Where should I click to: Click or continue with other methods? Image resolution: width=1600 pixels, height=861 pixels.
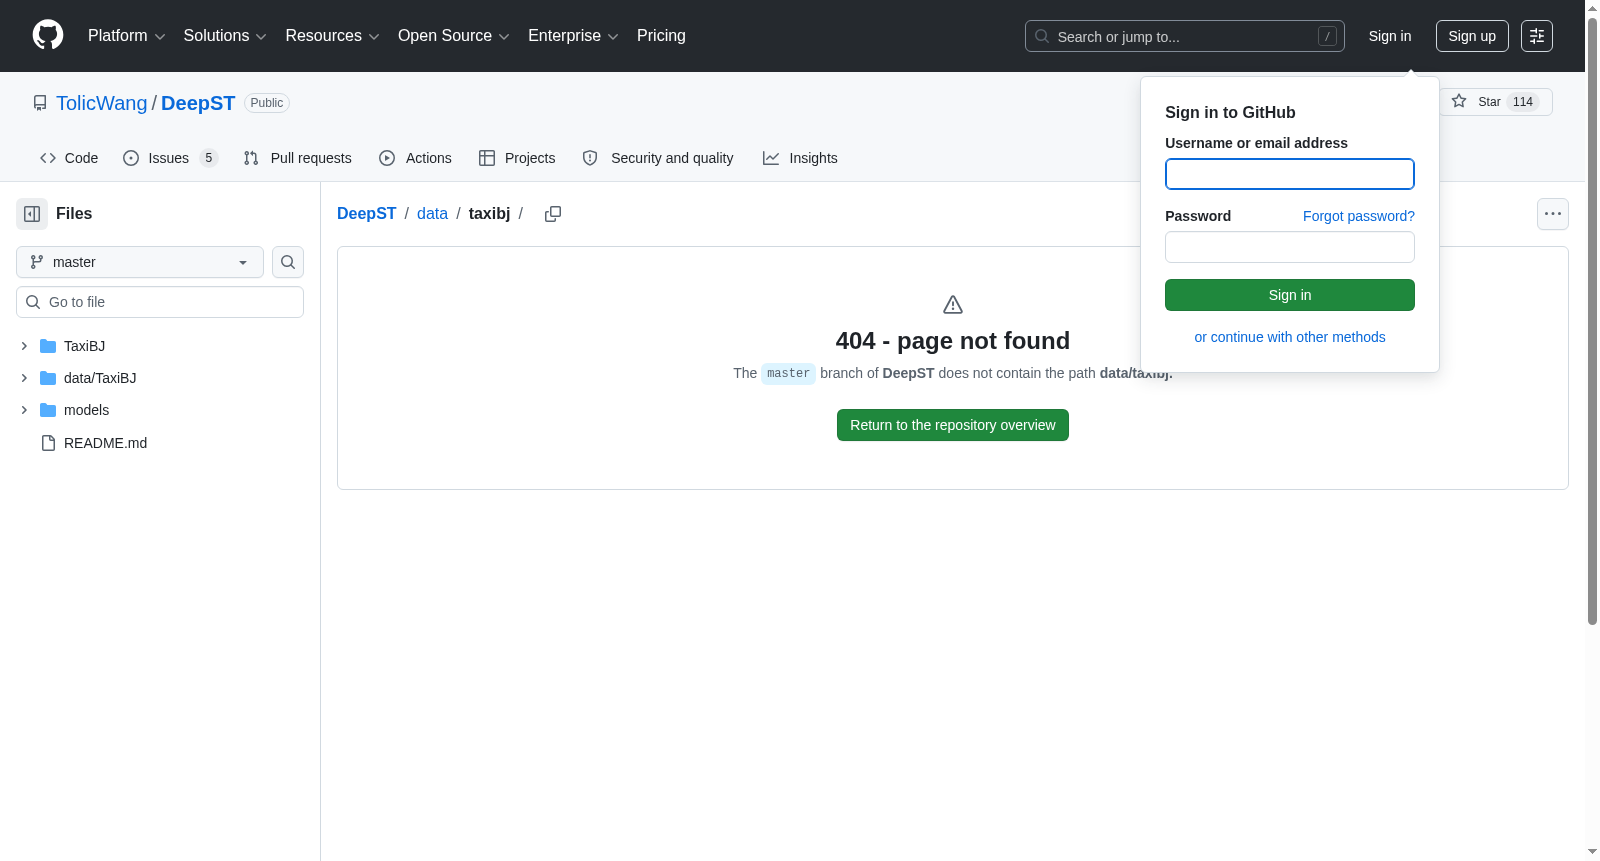1290,337
